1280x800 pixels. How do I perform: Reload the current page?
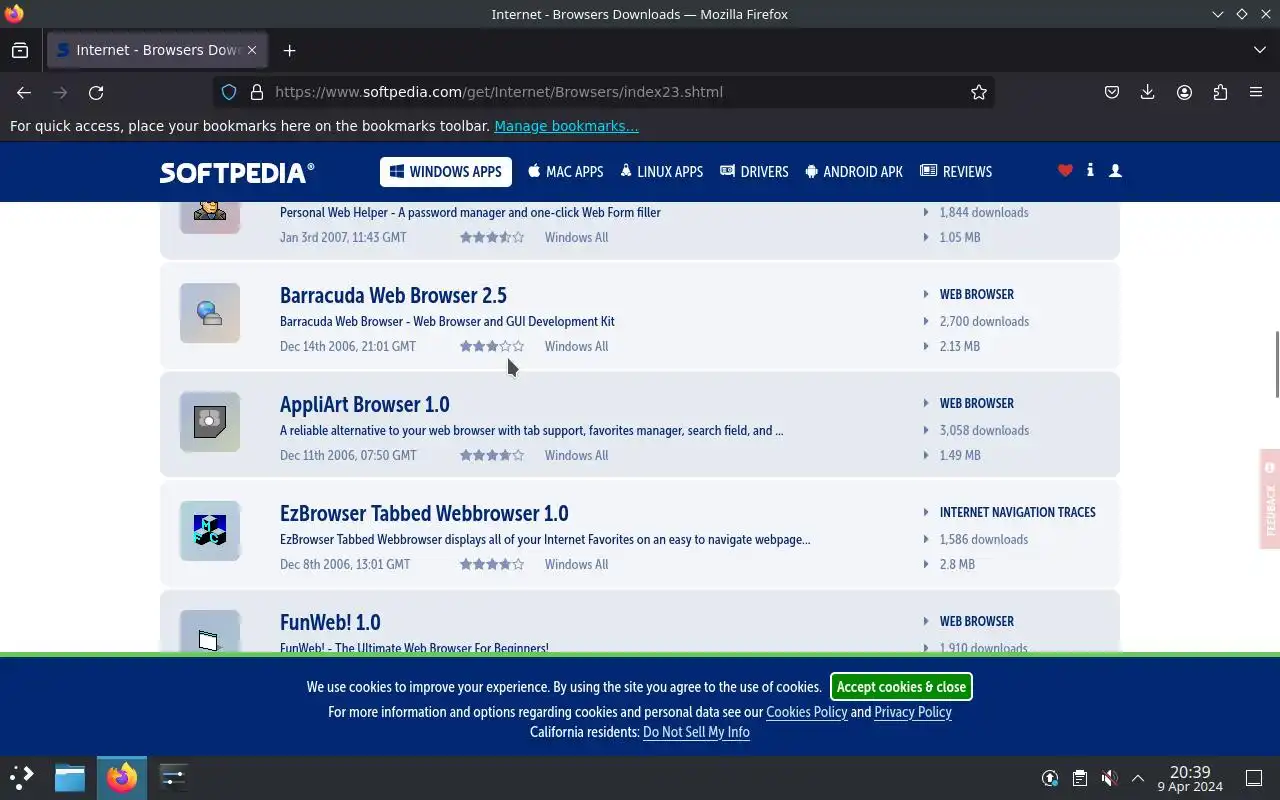click(x=96, y=92)
